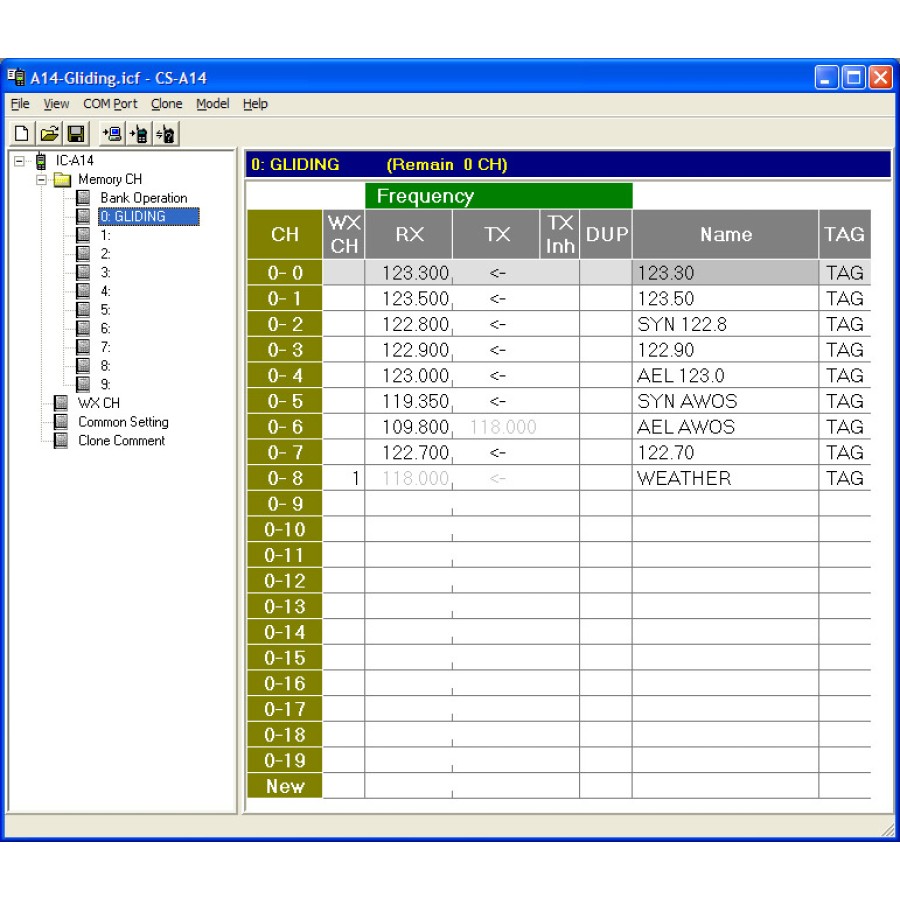Open the Help menu

click(x=255, y=104)
